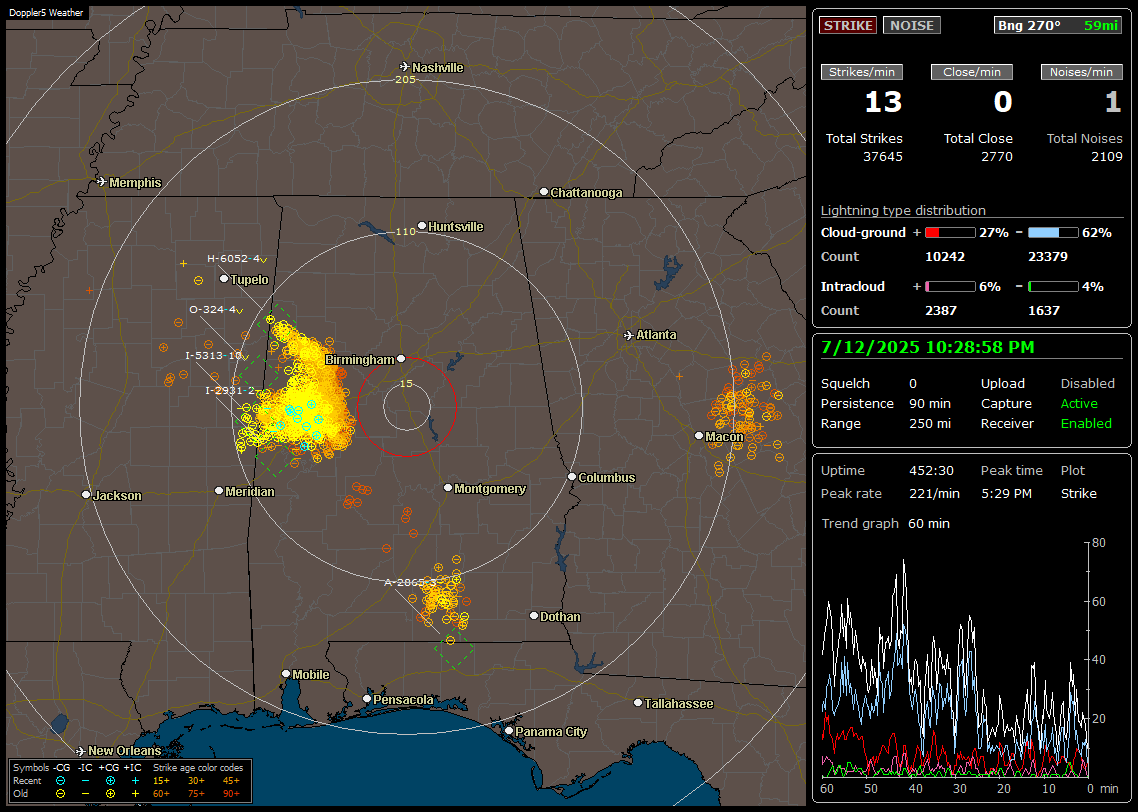Click the Birmingham city marker

click(x=401, y=358)
